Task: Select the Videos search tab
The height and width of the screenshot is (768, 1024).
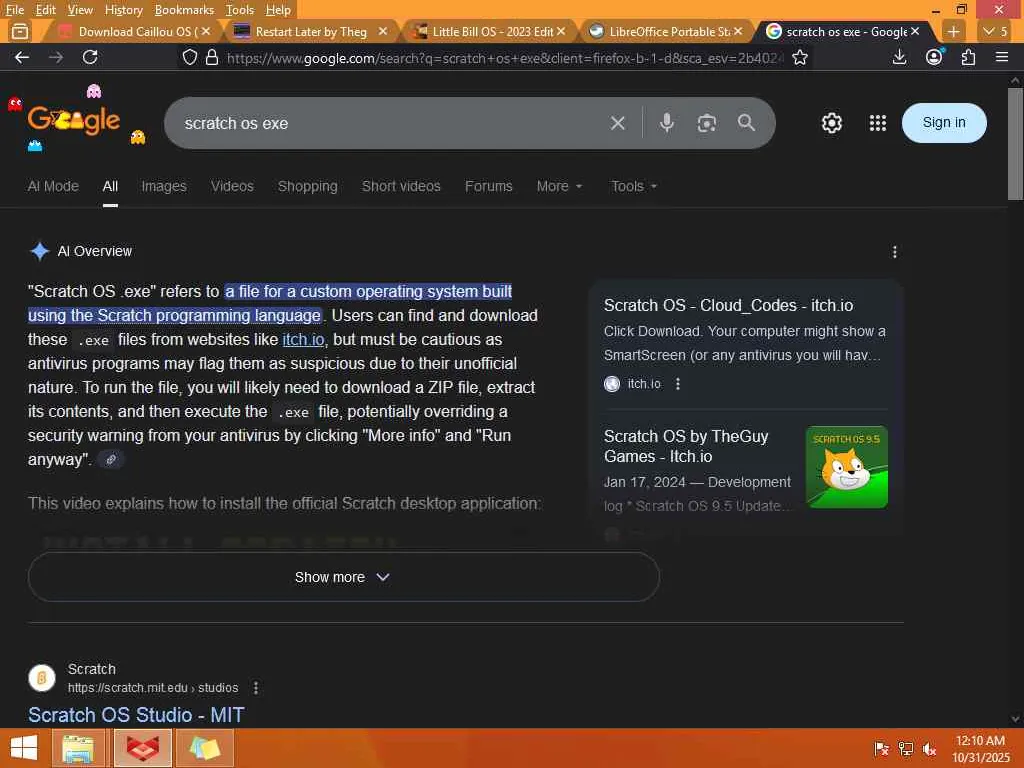Action: pyautogui.click(x=232, y=186)
